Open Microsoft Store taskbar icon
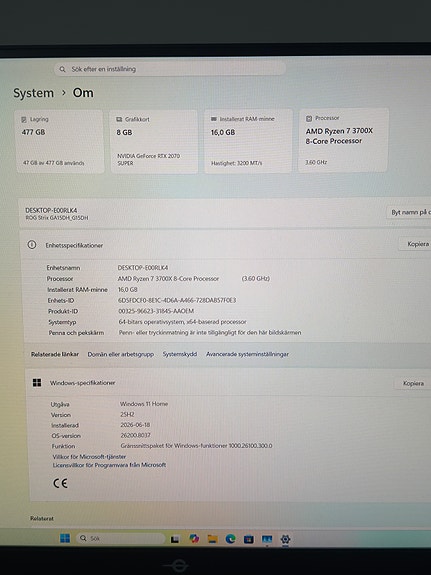This screenshot has width=431, height=575. pos(249,539)
